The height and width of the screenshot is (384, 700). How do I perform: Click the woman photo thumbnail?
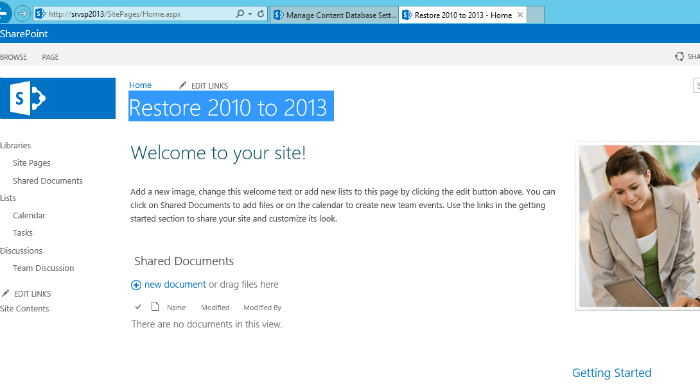[x=639, y=226]
